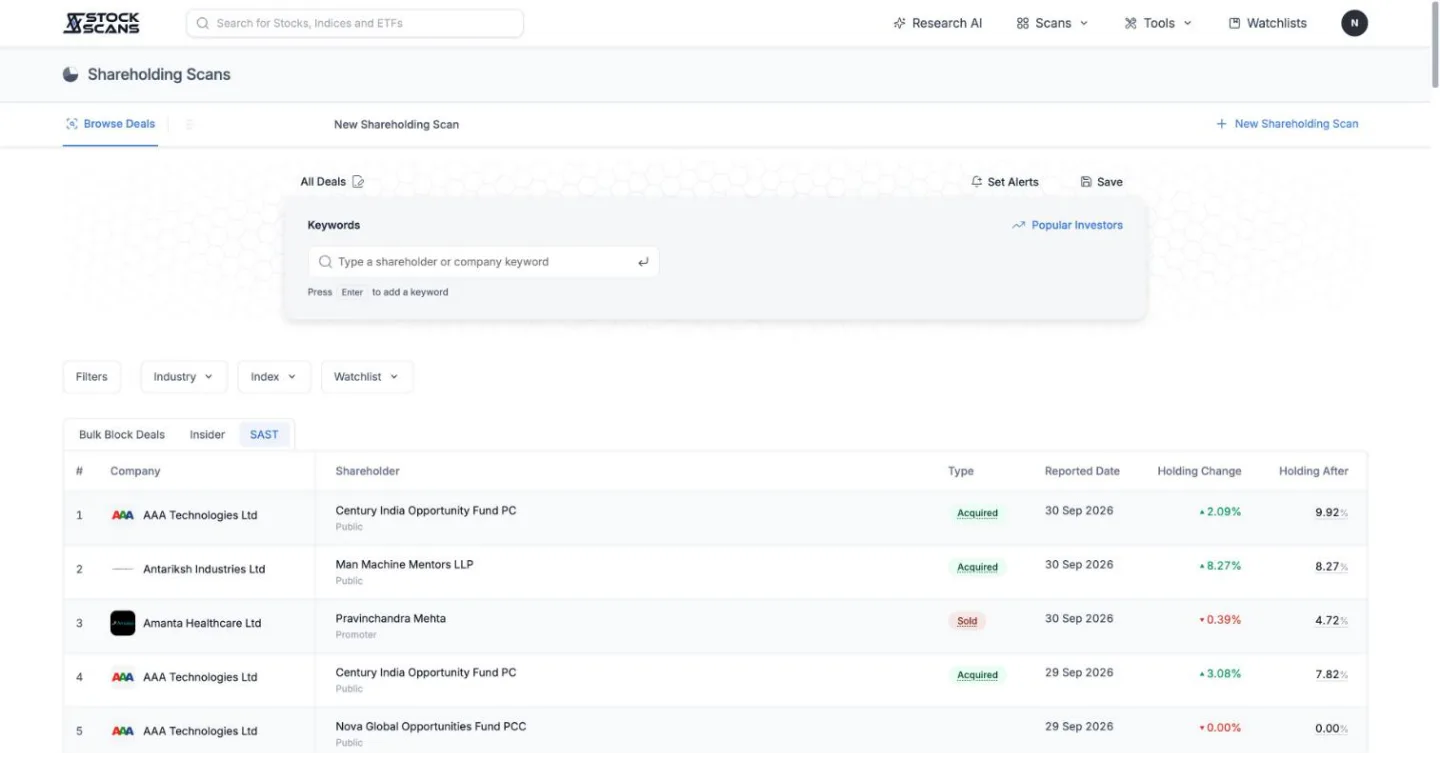Image resolution: width=1440 pixels, height=757 pixels.
Task: Click the Sold badge for Amanta Healthcare
Action: pyautogui.click(x=967, y=621)
